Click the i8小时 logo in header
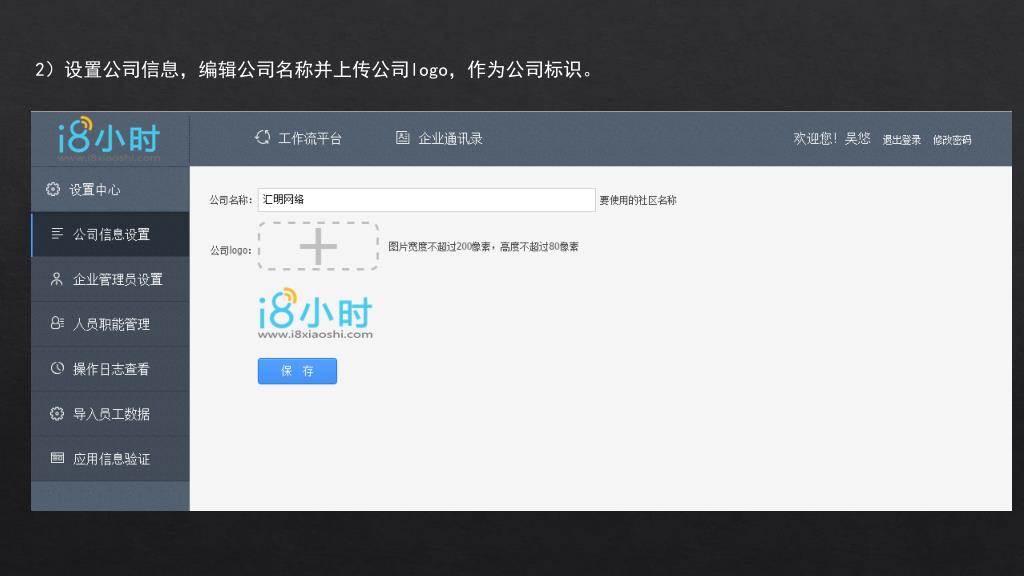This screenshot has height=576, width=1024. (x=108, y=138)
